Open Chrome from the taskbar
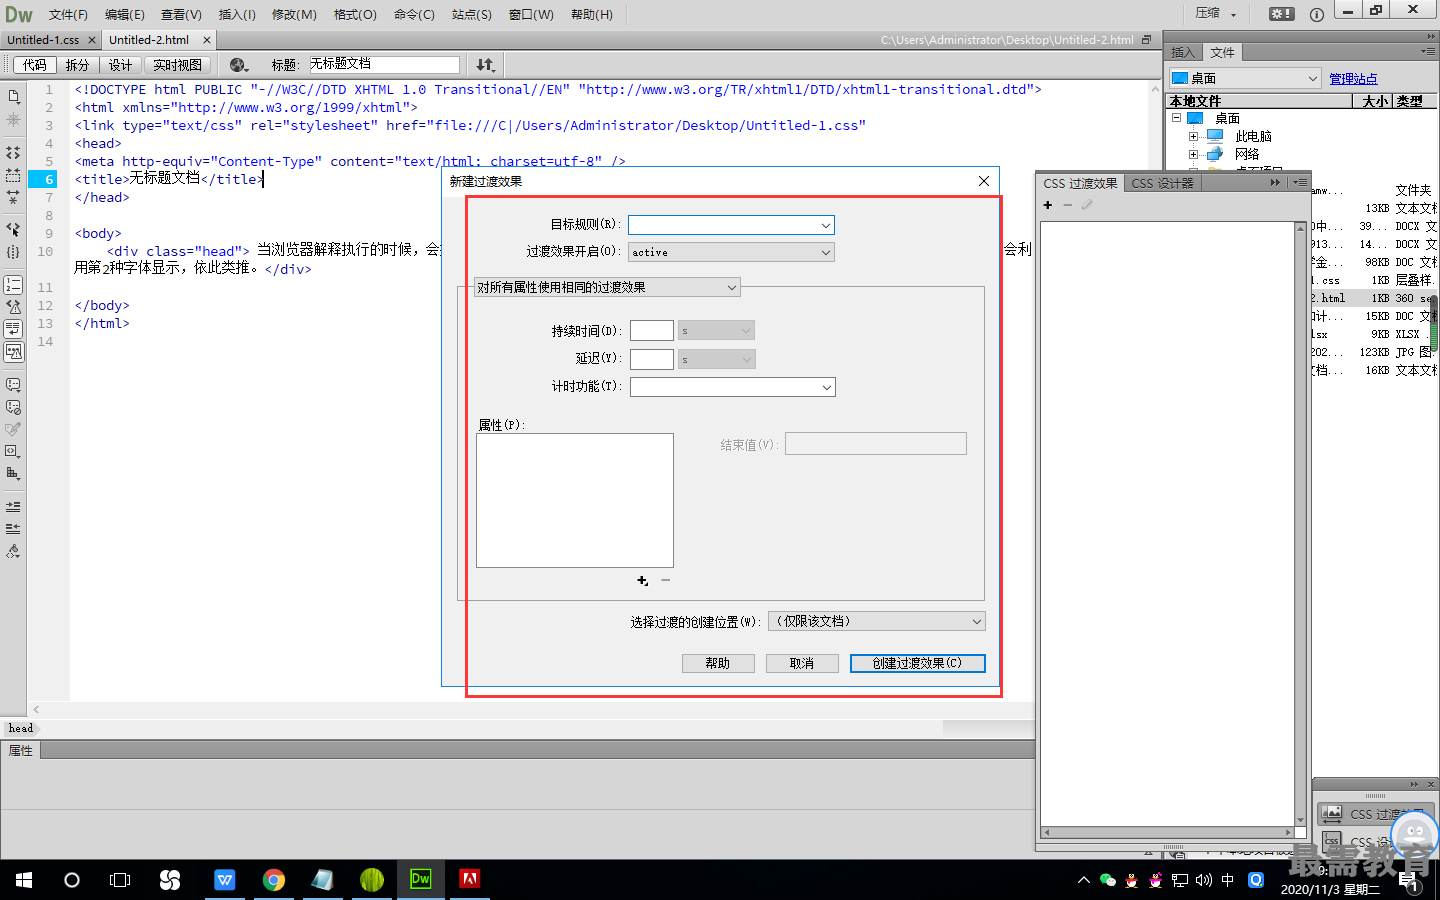1440x900 pixels. tap(273, 880)
